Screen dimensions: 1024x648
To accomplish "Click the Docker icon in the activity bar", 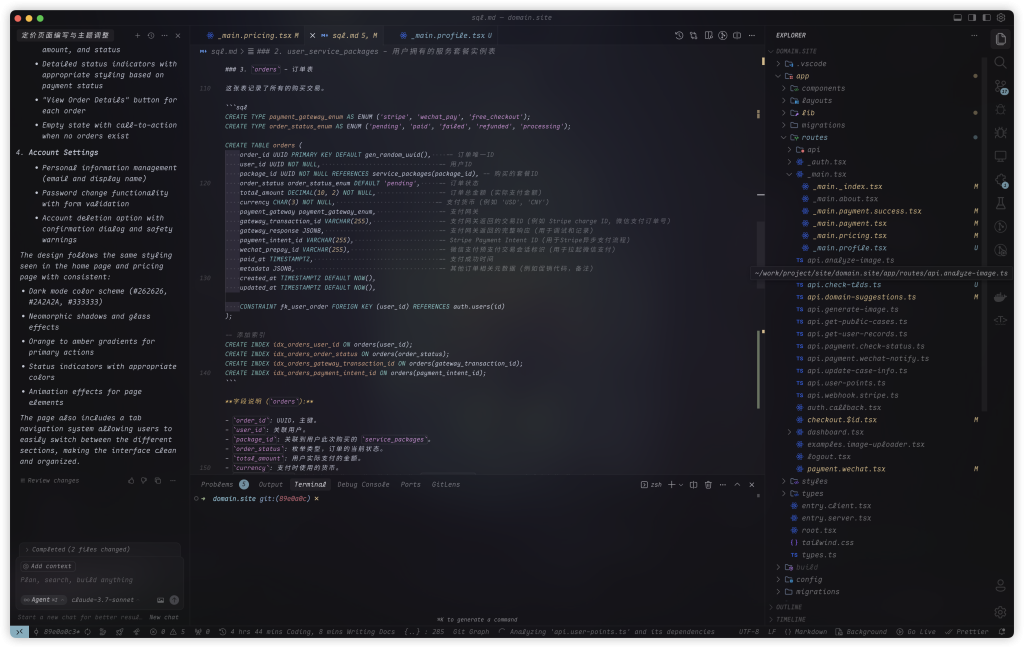I will [x=1000, y=297].
